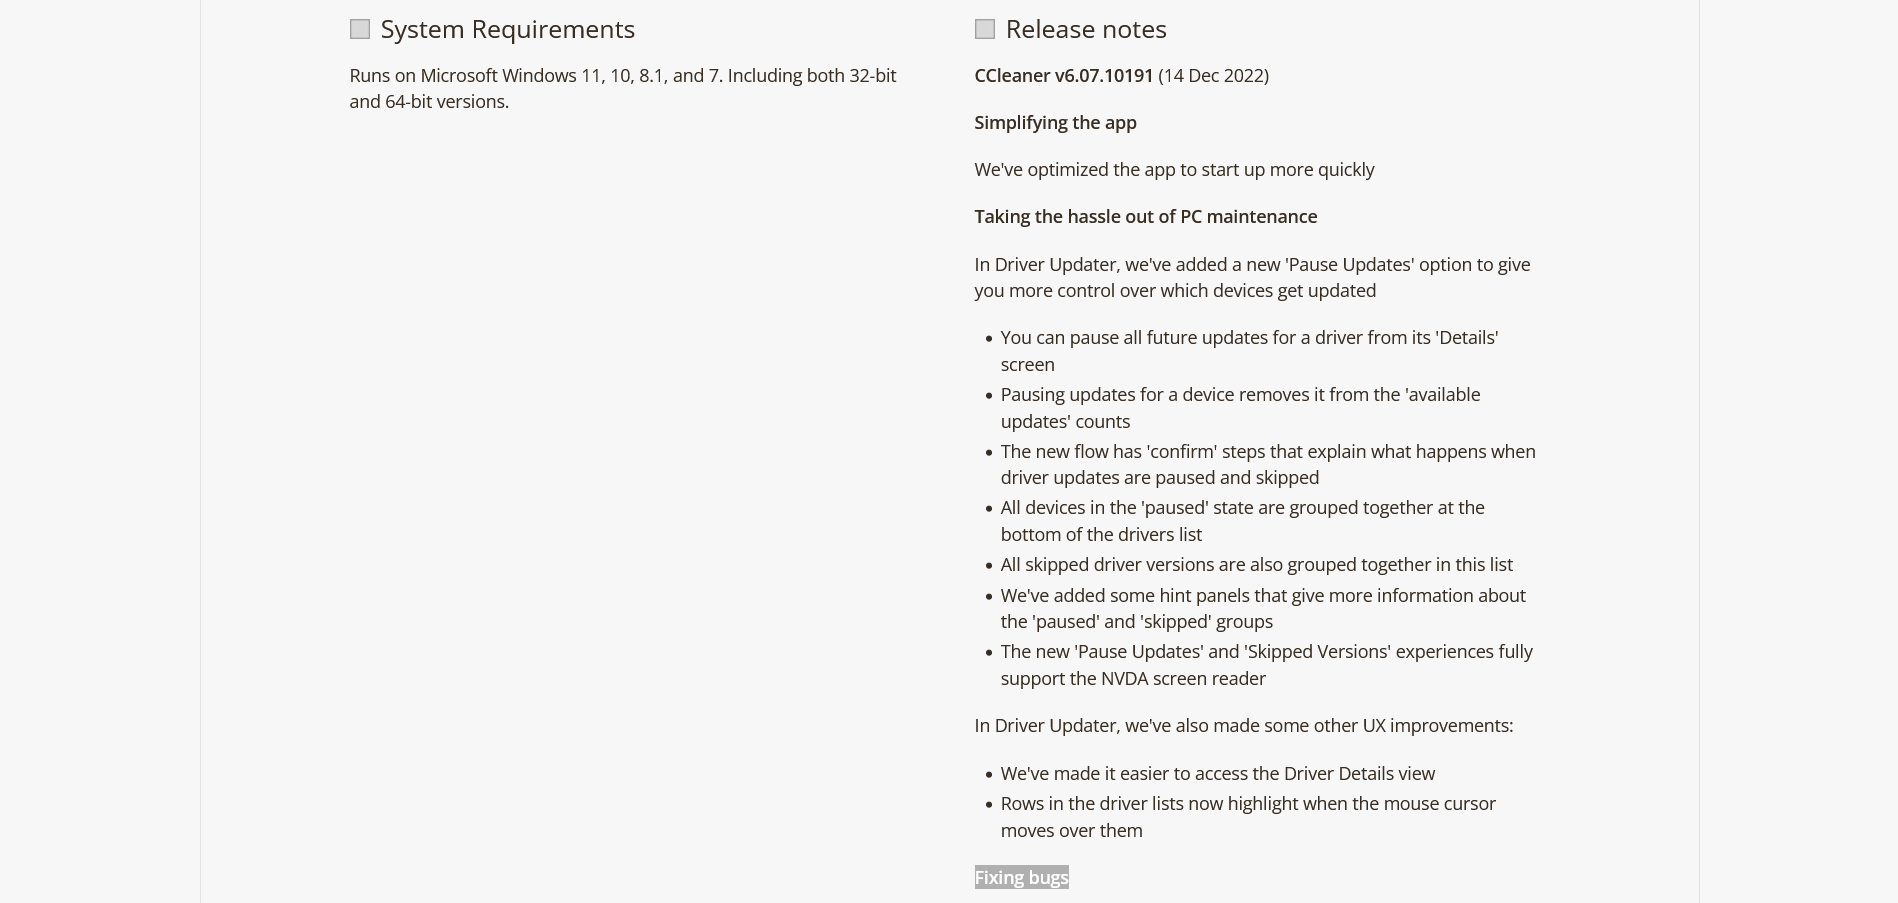The height and width of the screenshot is (903, 1898).
Task: Click the square icon beside System Requirements
Action: pos(360,29)
